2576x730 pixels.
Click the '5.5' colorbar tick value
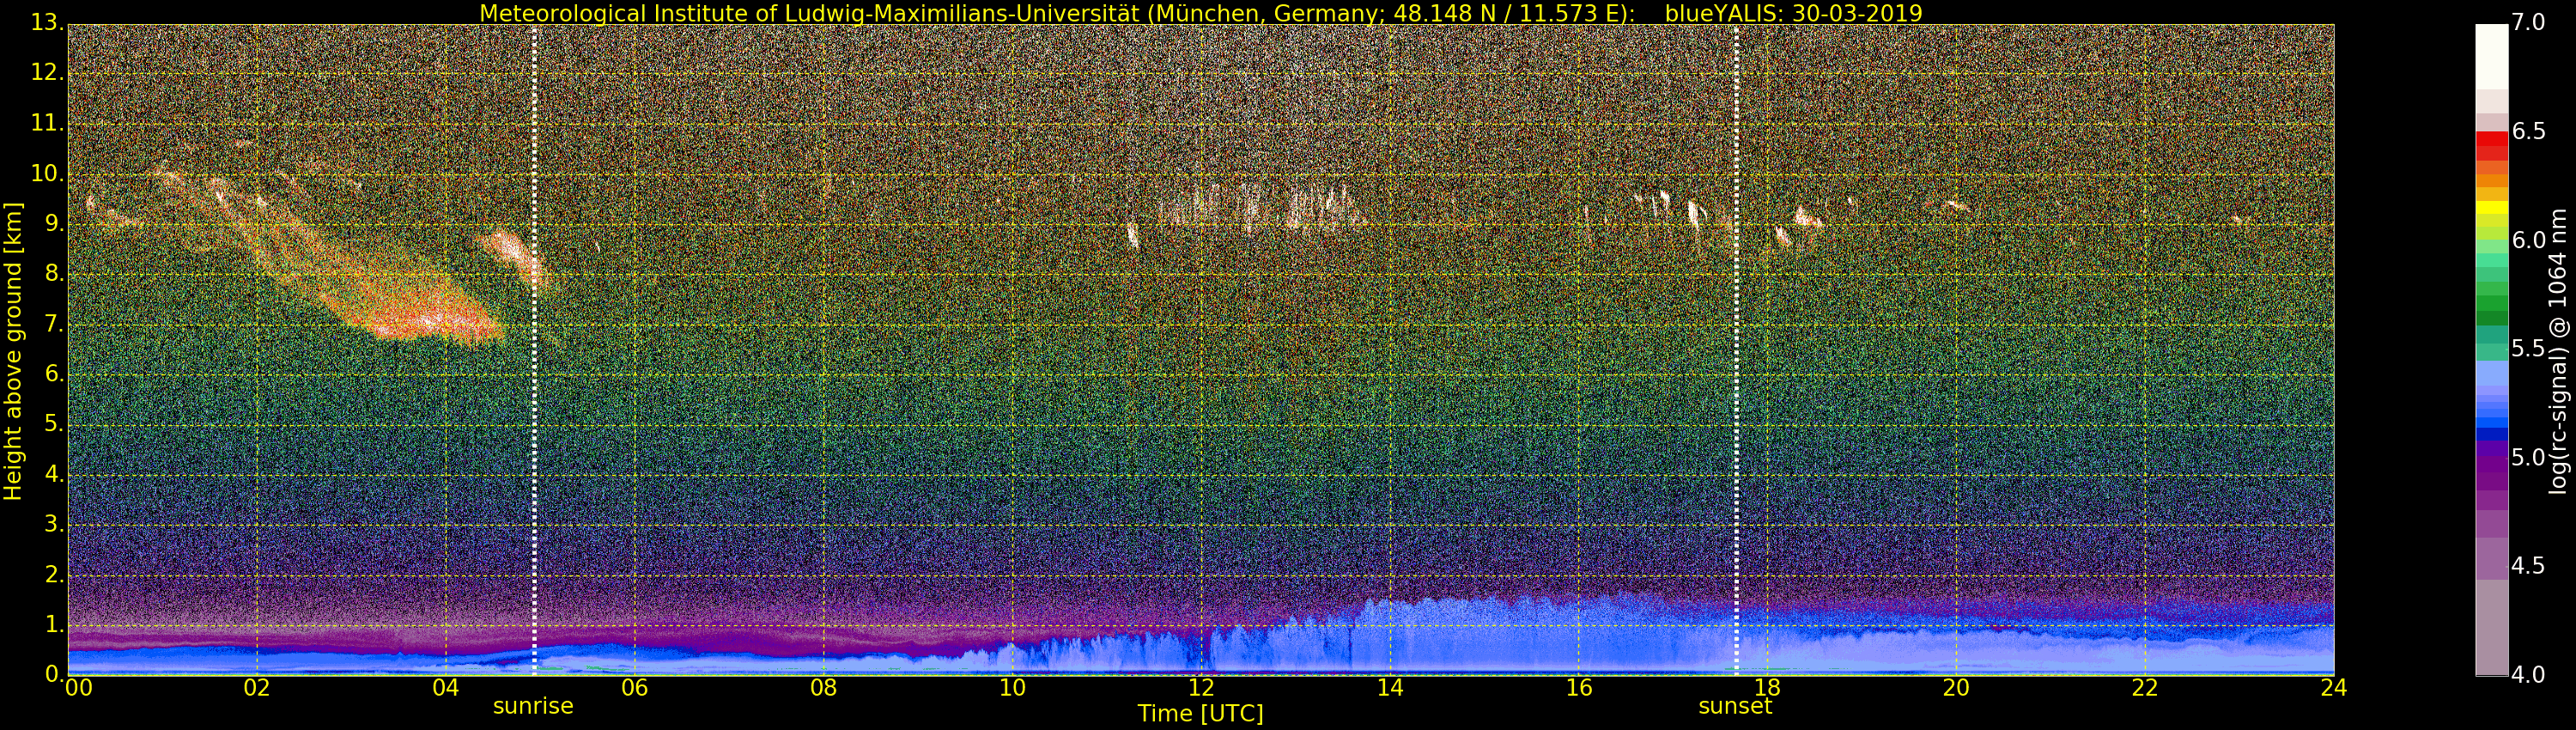pyautogui.click(x=2527, y=348)
